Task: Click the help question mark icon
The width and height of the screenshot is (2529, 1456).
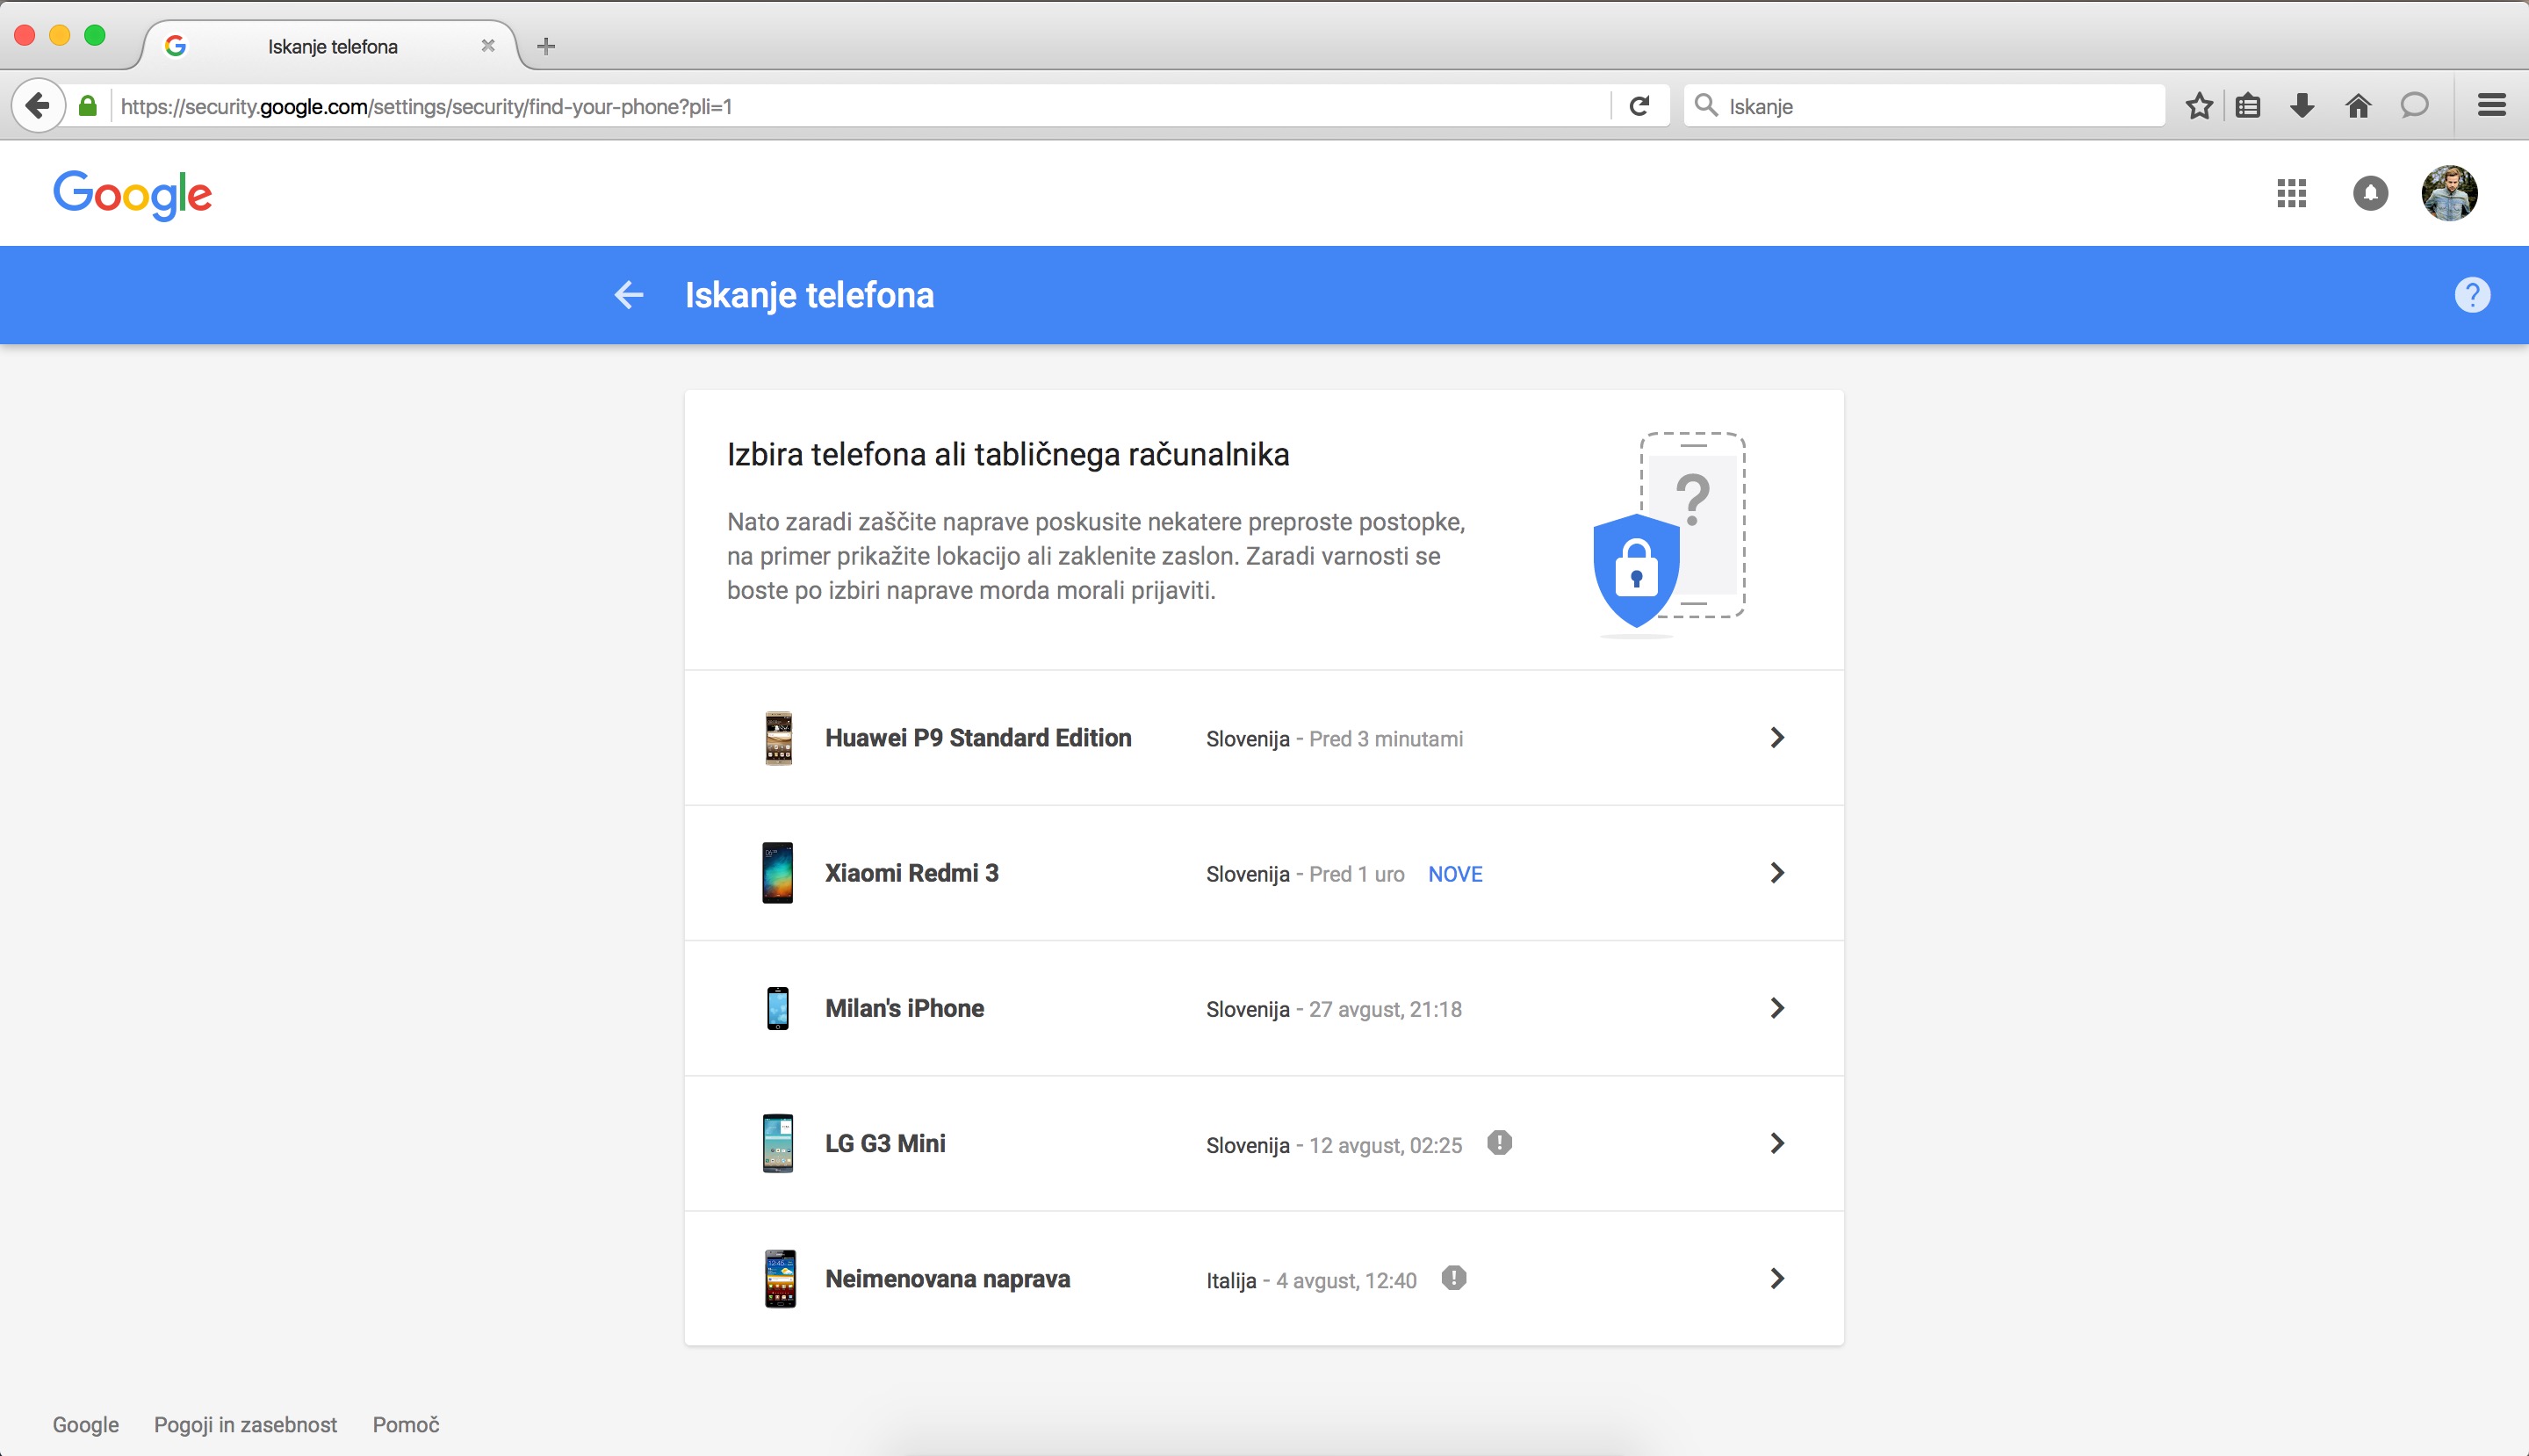Action: pos(2472,295)
